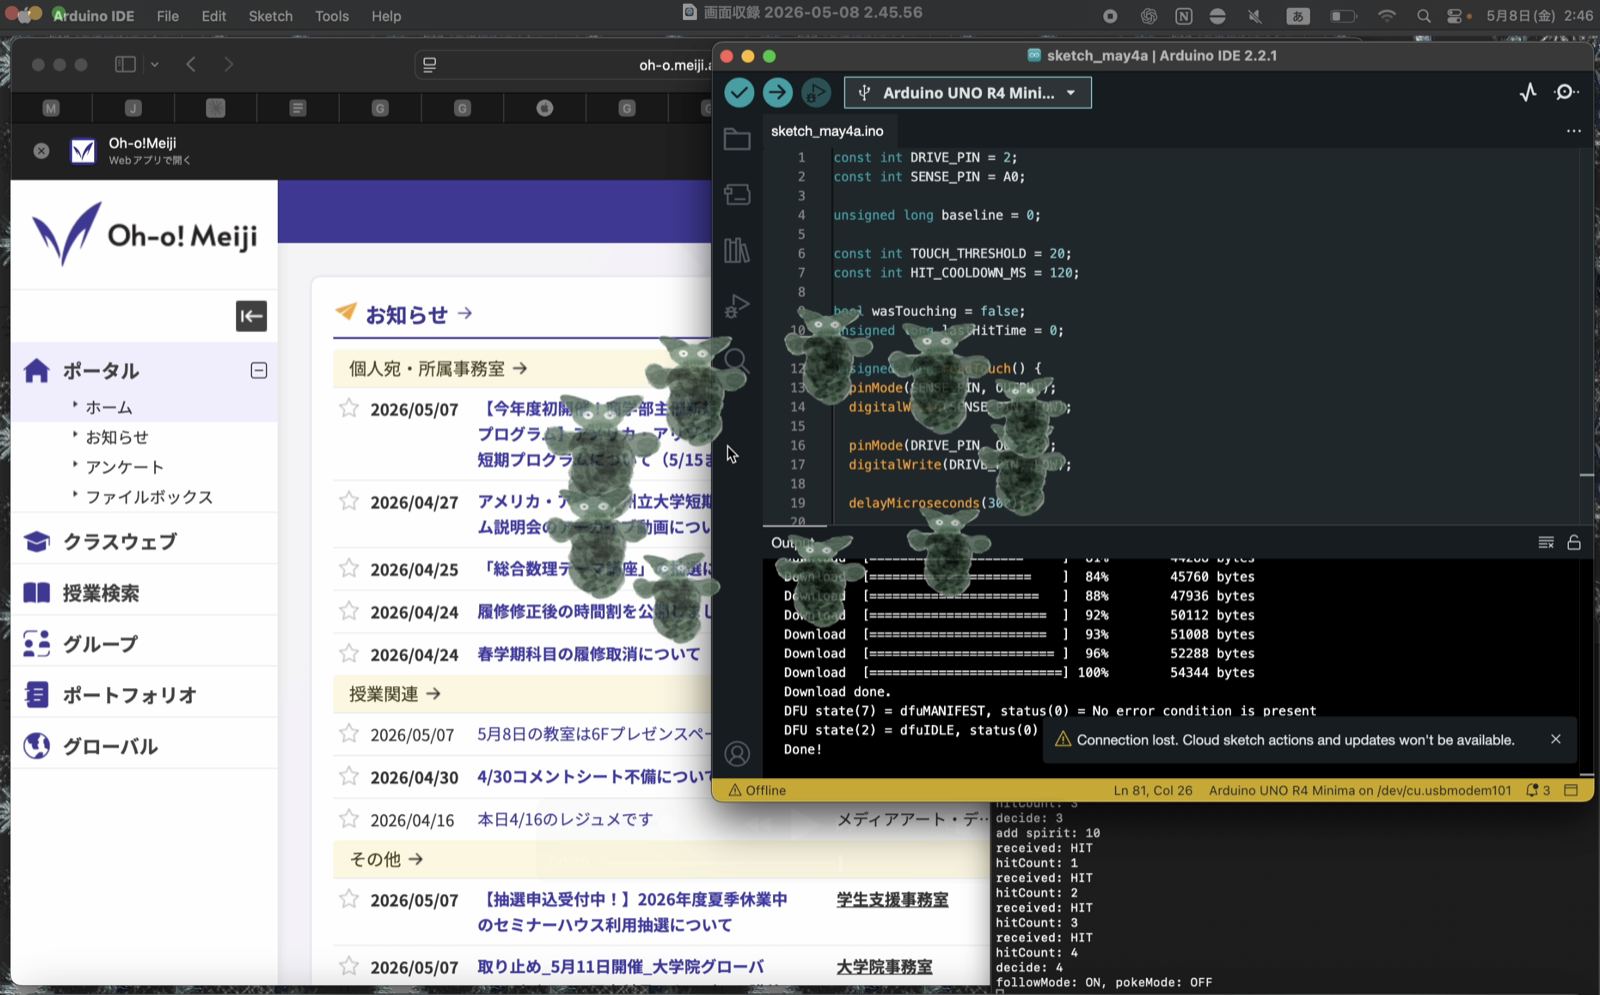Click the Upload arrow button in Arduino IDE
This screenshot has height=995, width=1600.
(777, 93)
